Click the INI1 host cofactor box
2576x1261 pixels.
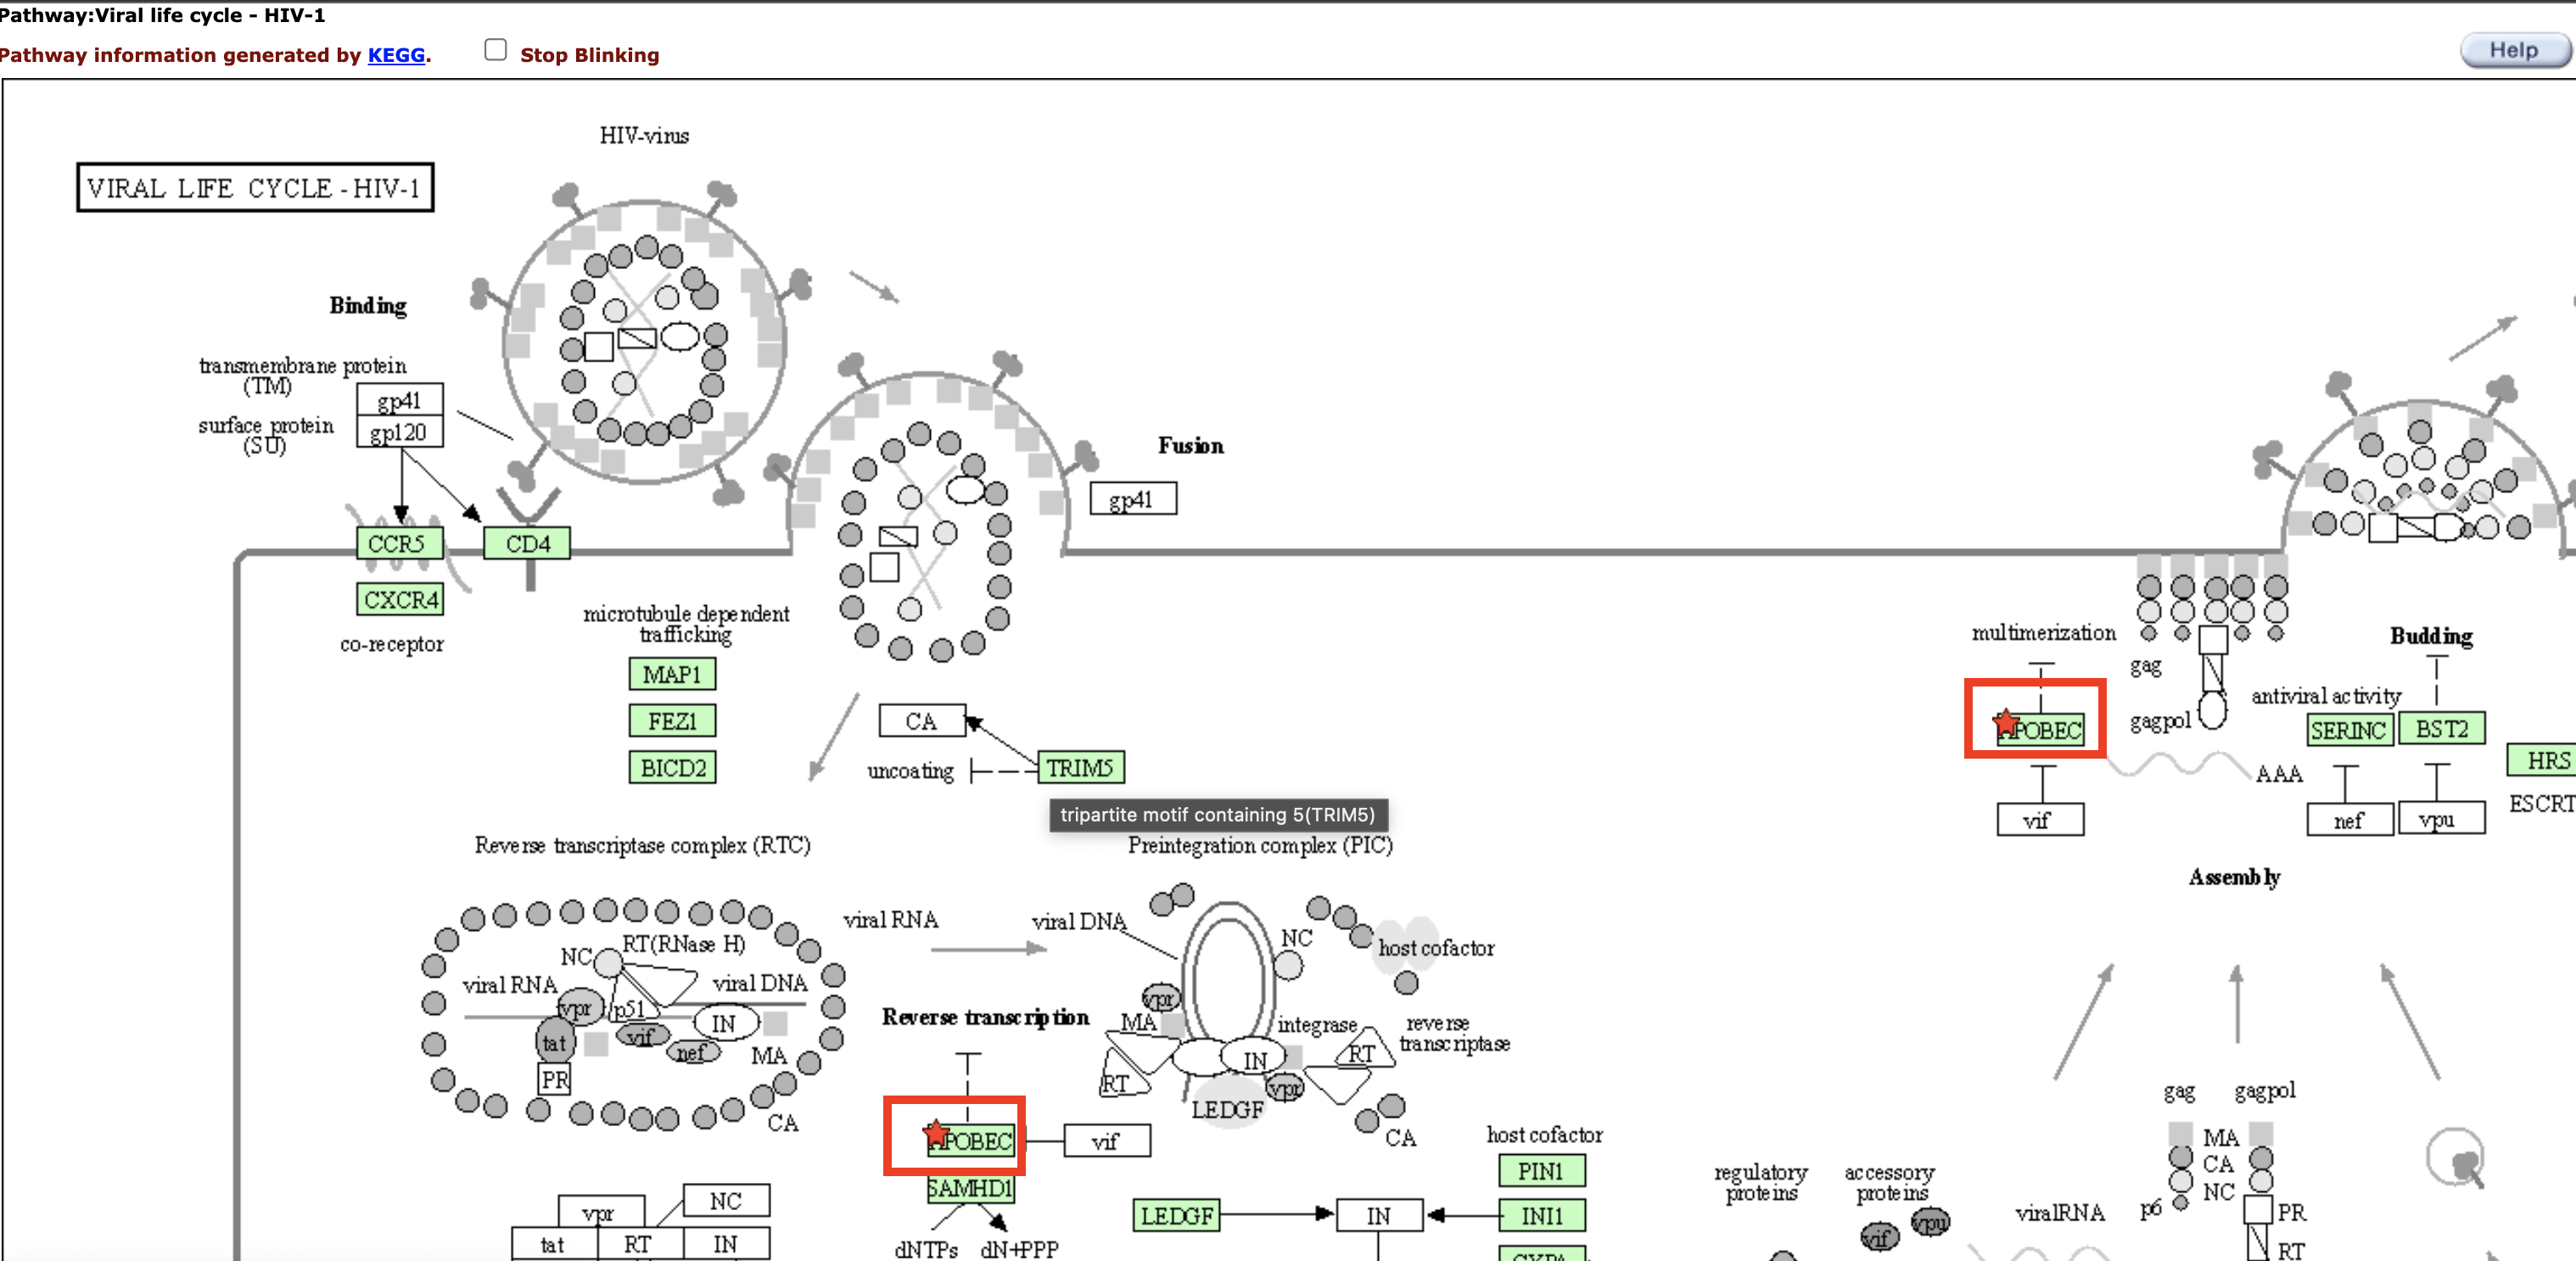tap(1541, 1216)
